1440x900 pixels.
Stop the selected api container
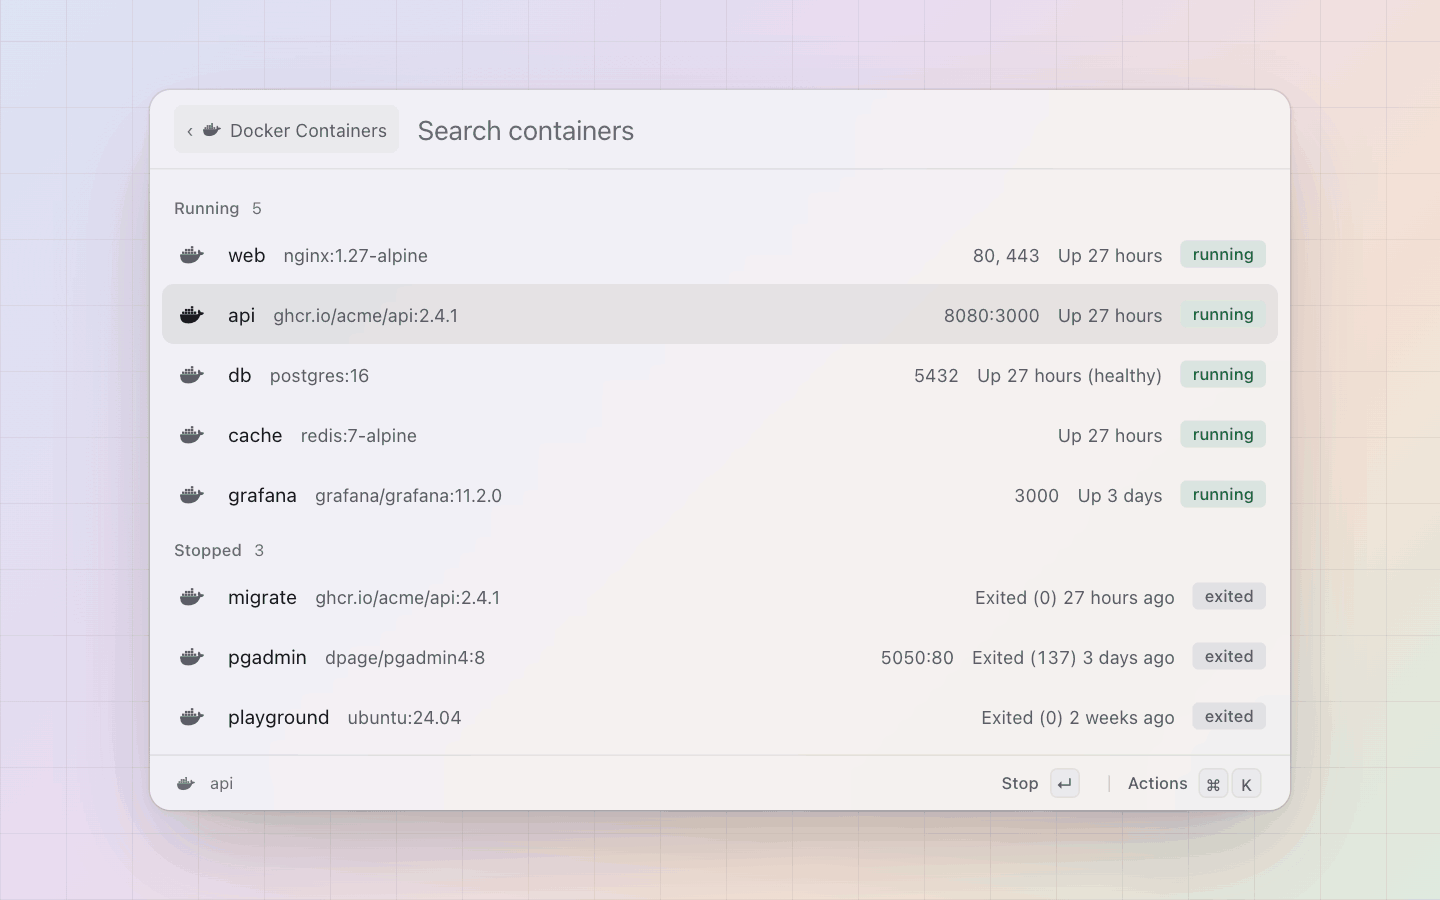click(x=1020, y=783)
